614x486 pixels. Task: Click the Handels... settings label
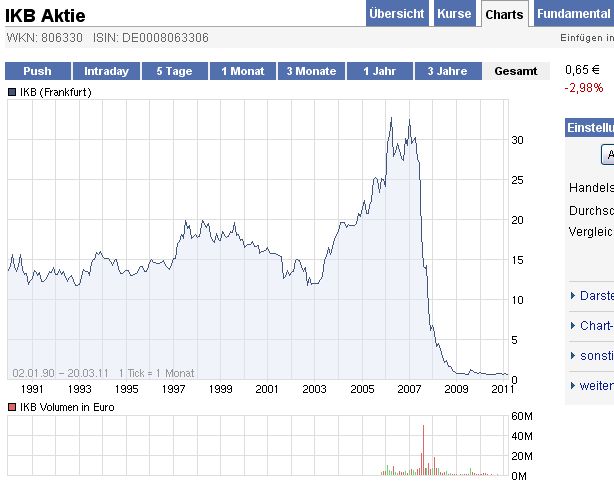coord(591,188)
